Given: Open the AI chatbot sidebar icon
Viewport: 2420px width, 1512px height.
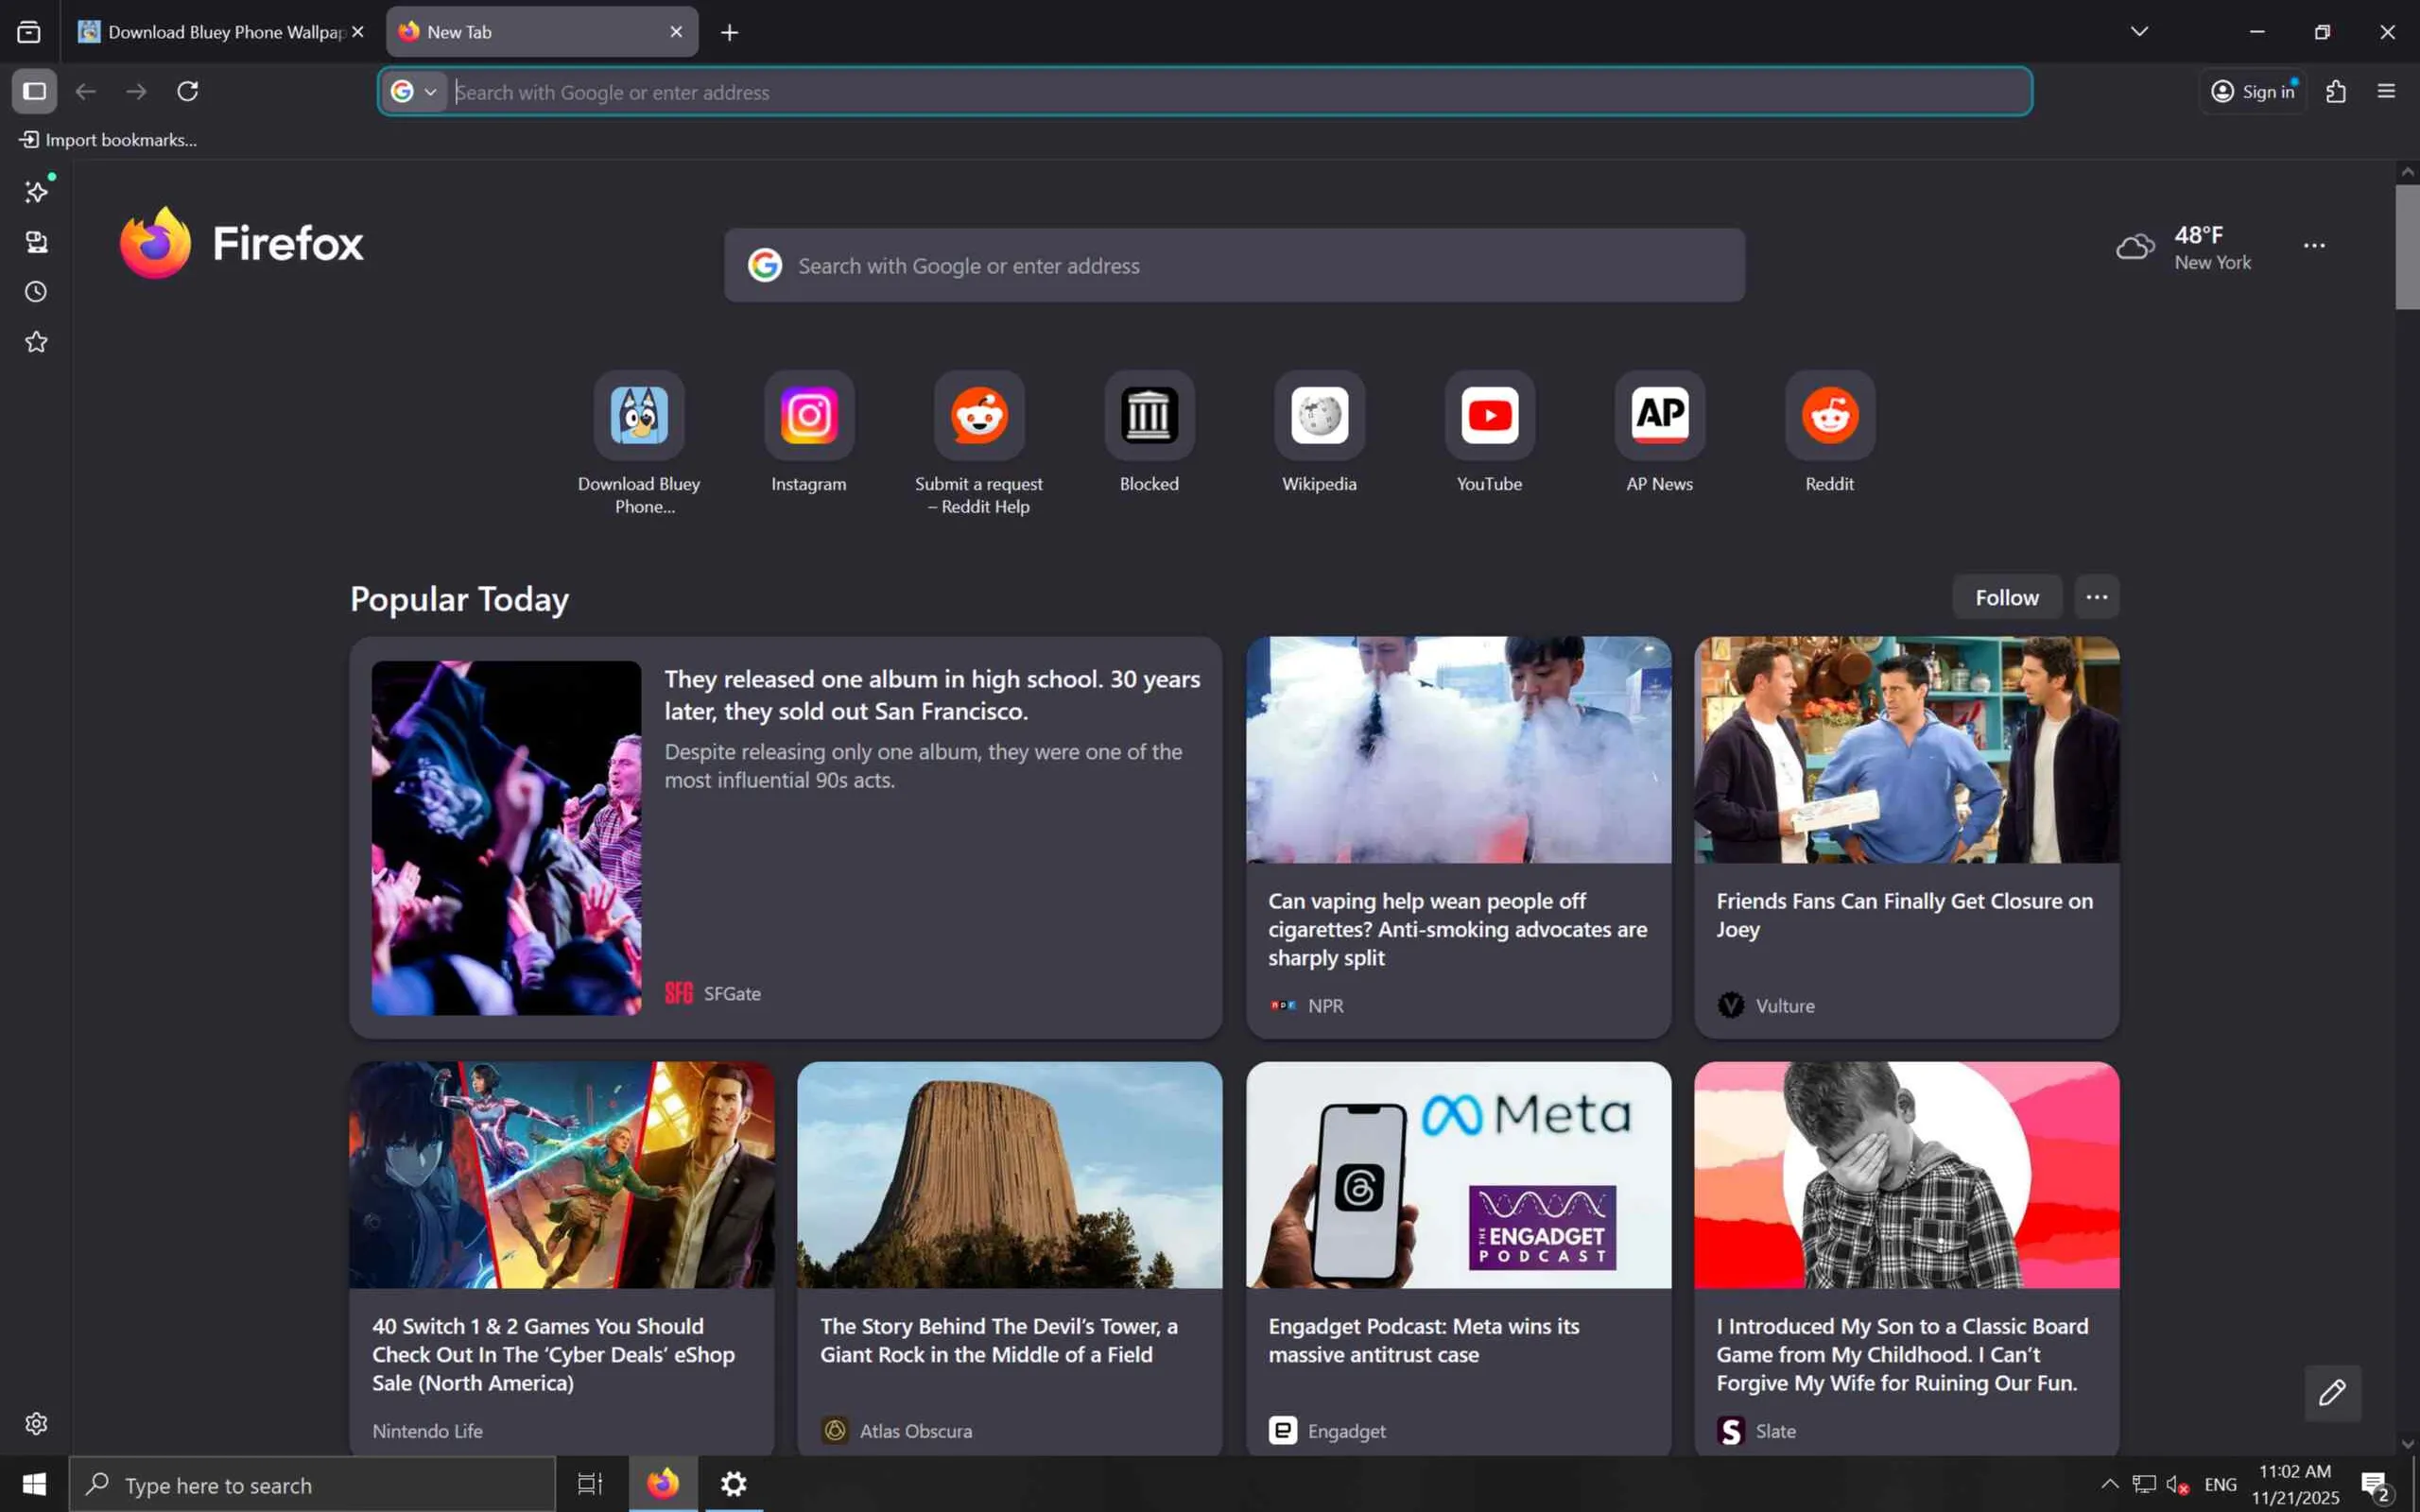Looking at the screenshot, I should point(36,192).
